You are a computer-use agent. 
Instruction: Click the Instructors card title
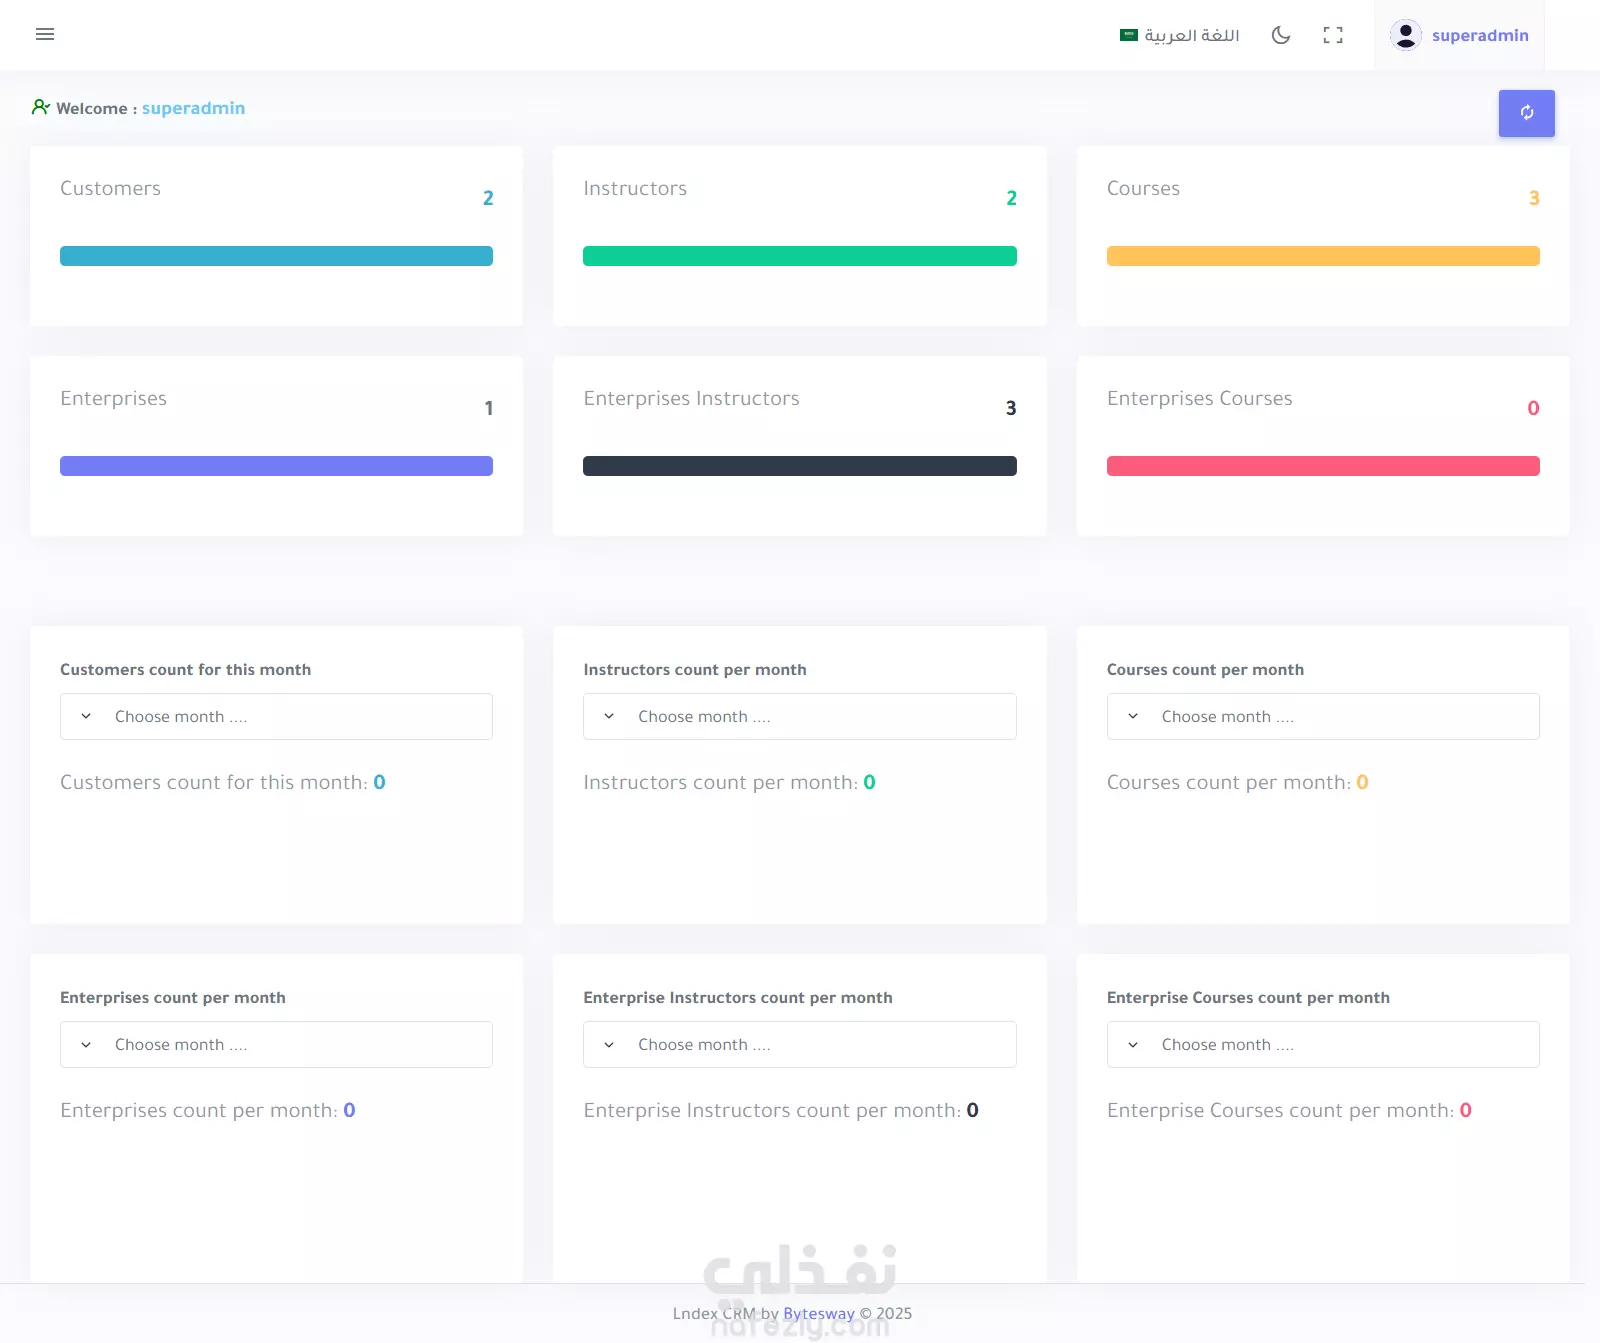635,188
